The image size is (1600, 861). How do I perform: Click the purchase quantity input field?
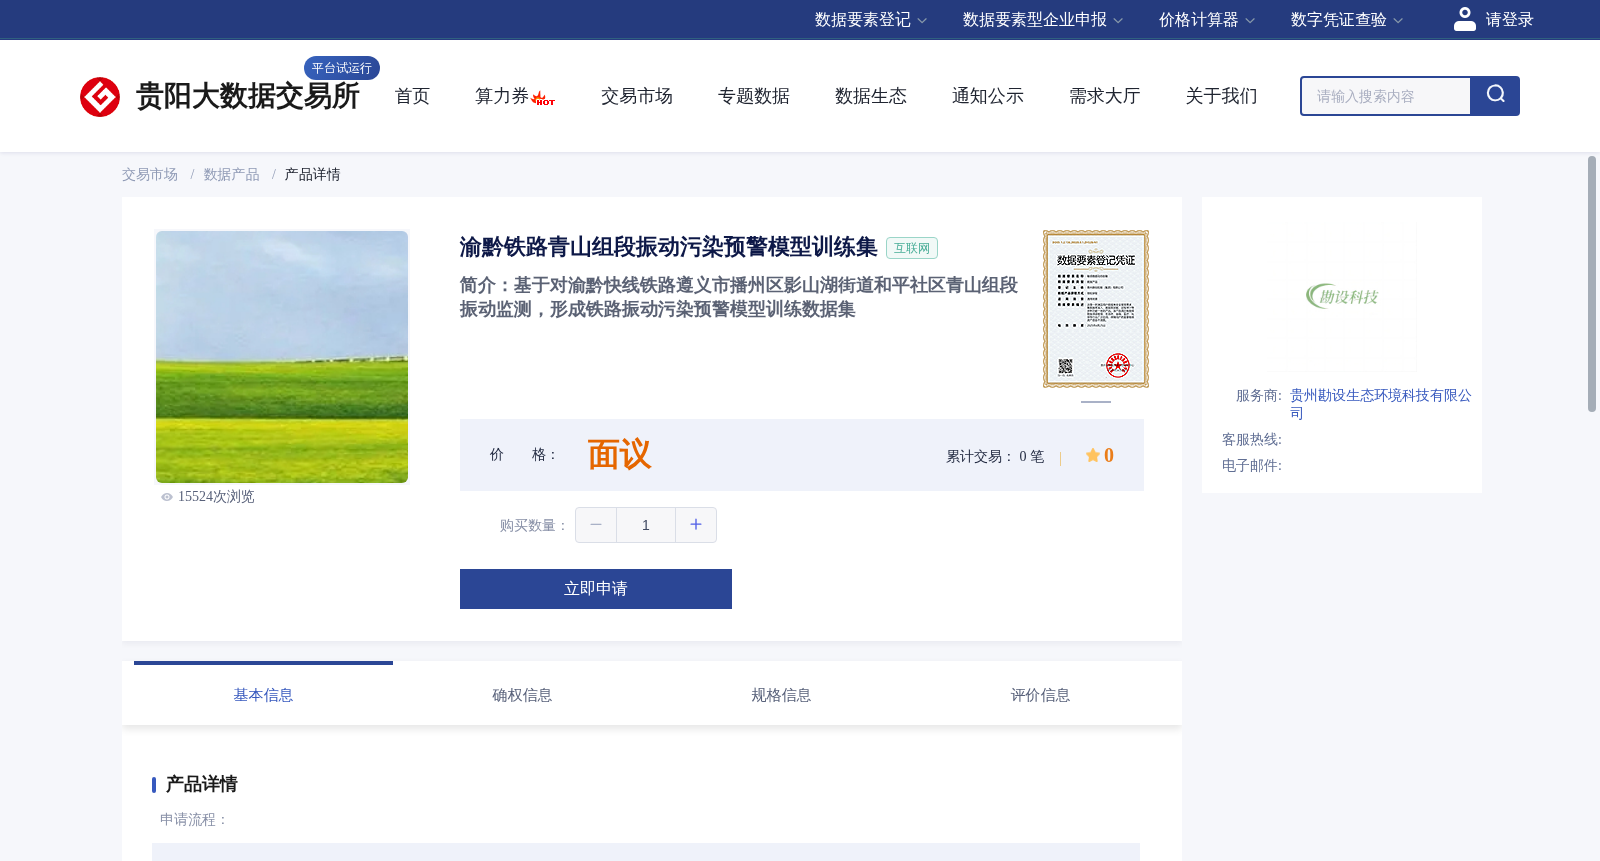[646, 525]
